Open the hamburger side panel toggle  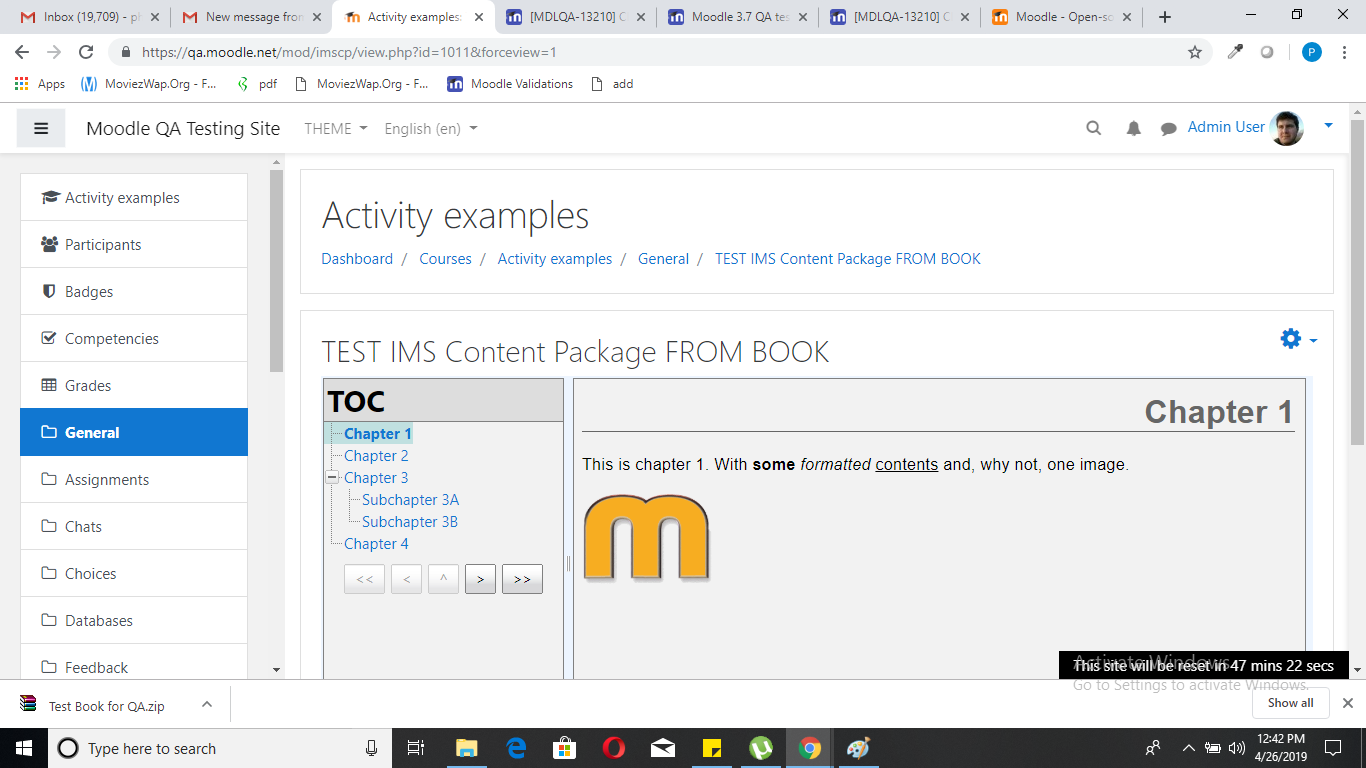pyautogui.click(x=41, y=128)
